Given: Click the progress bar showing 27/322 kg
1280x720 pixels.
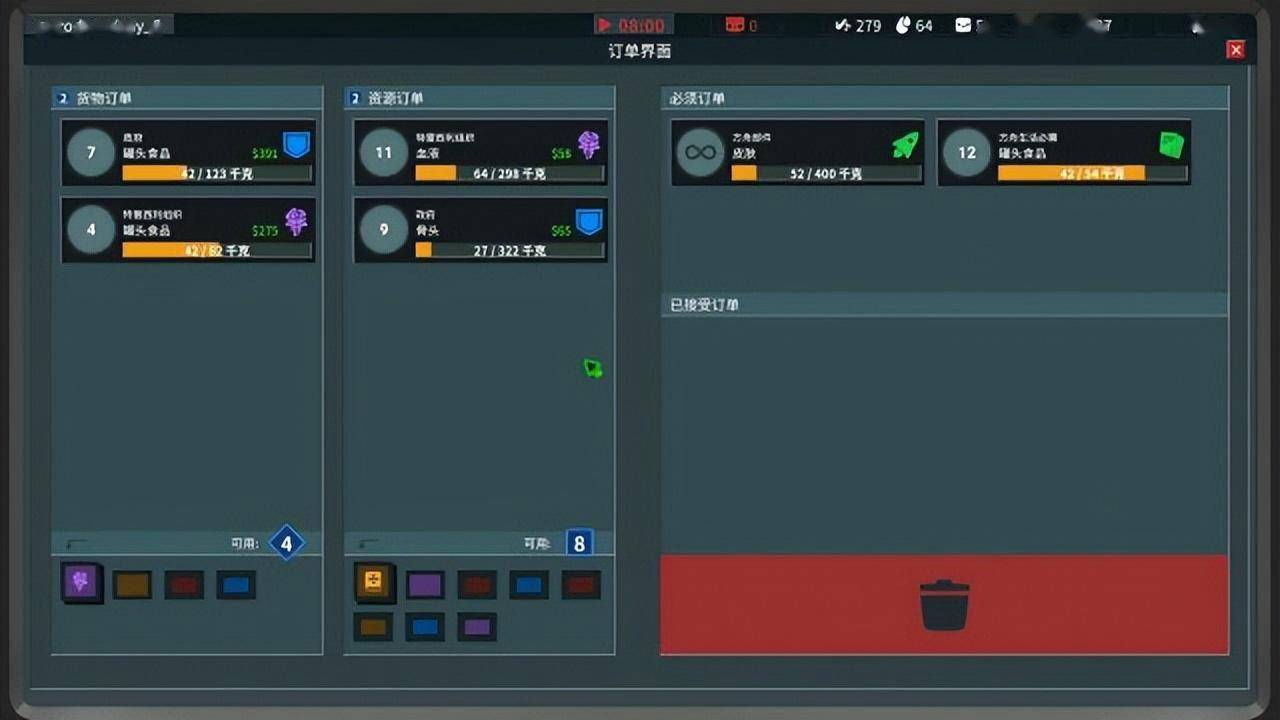Looking at the screenshot, I should tap(509, 250).
